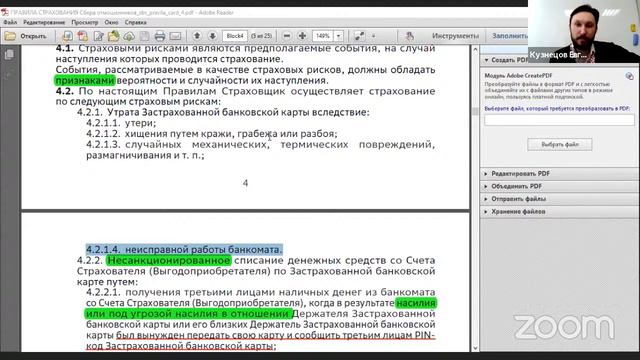Click the 149% zoom value field
The height and width of the screenshot is (360, 640).
(323, 36)
